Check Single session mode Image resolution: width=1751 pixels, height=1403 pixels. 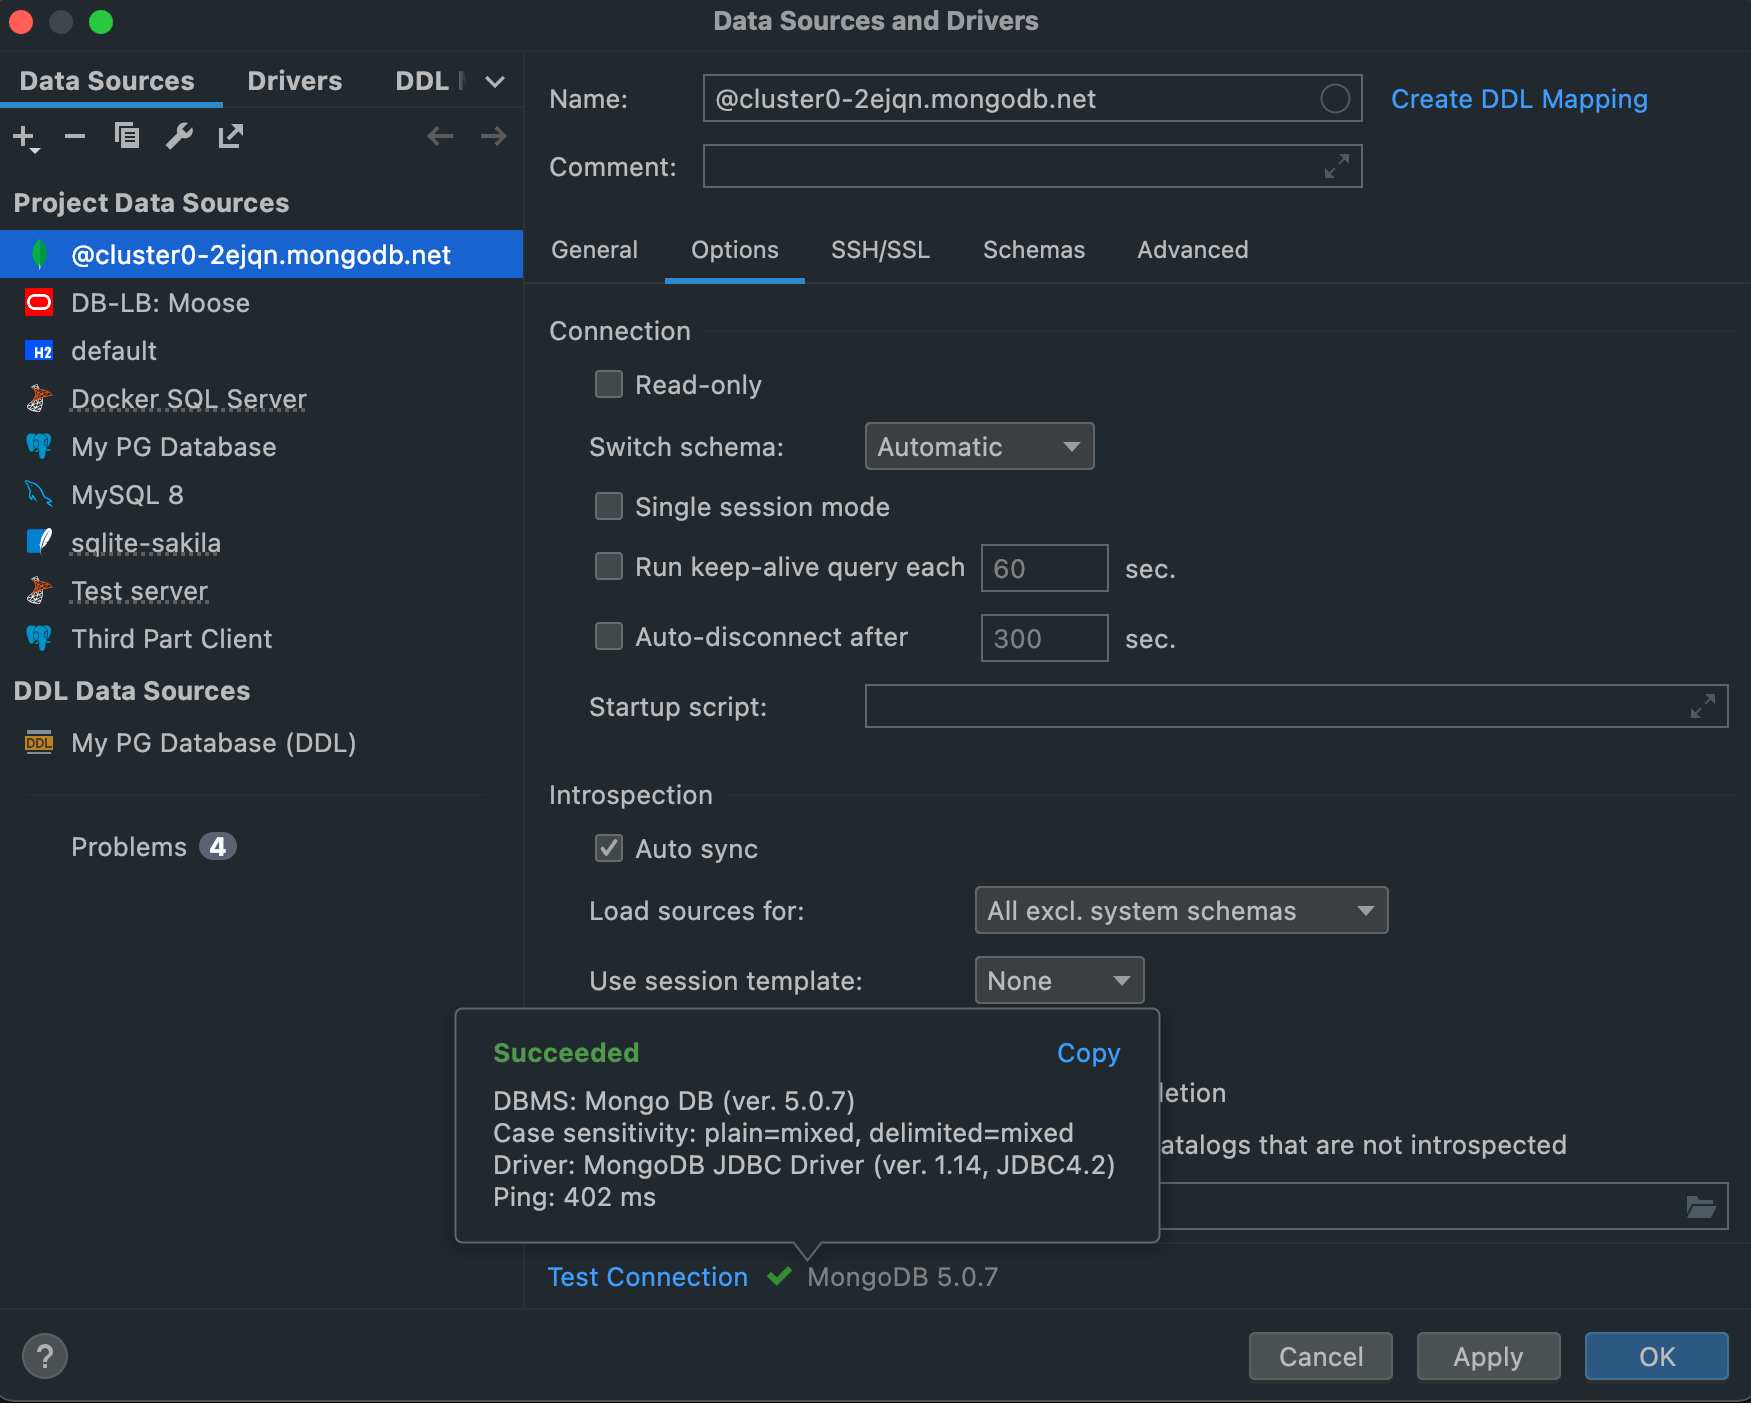click(x=609, y=506)
